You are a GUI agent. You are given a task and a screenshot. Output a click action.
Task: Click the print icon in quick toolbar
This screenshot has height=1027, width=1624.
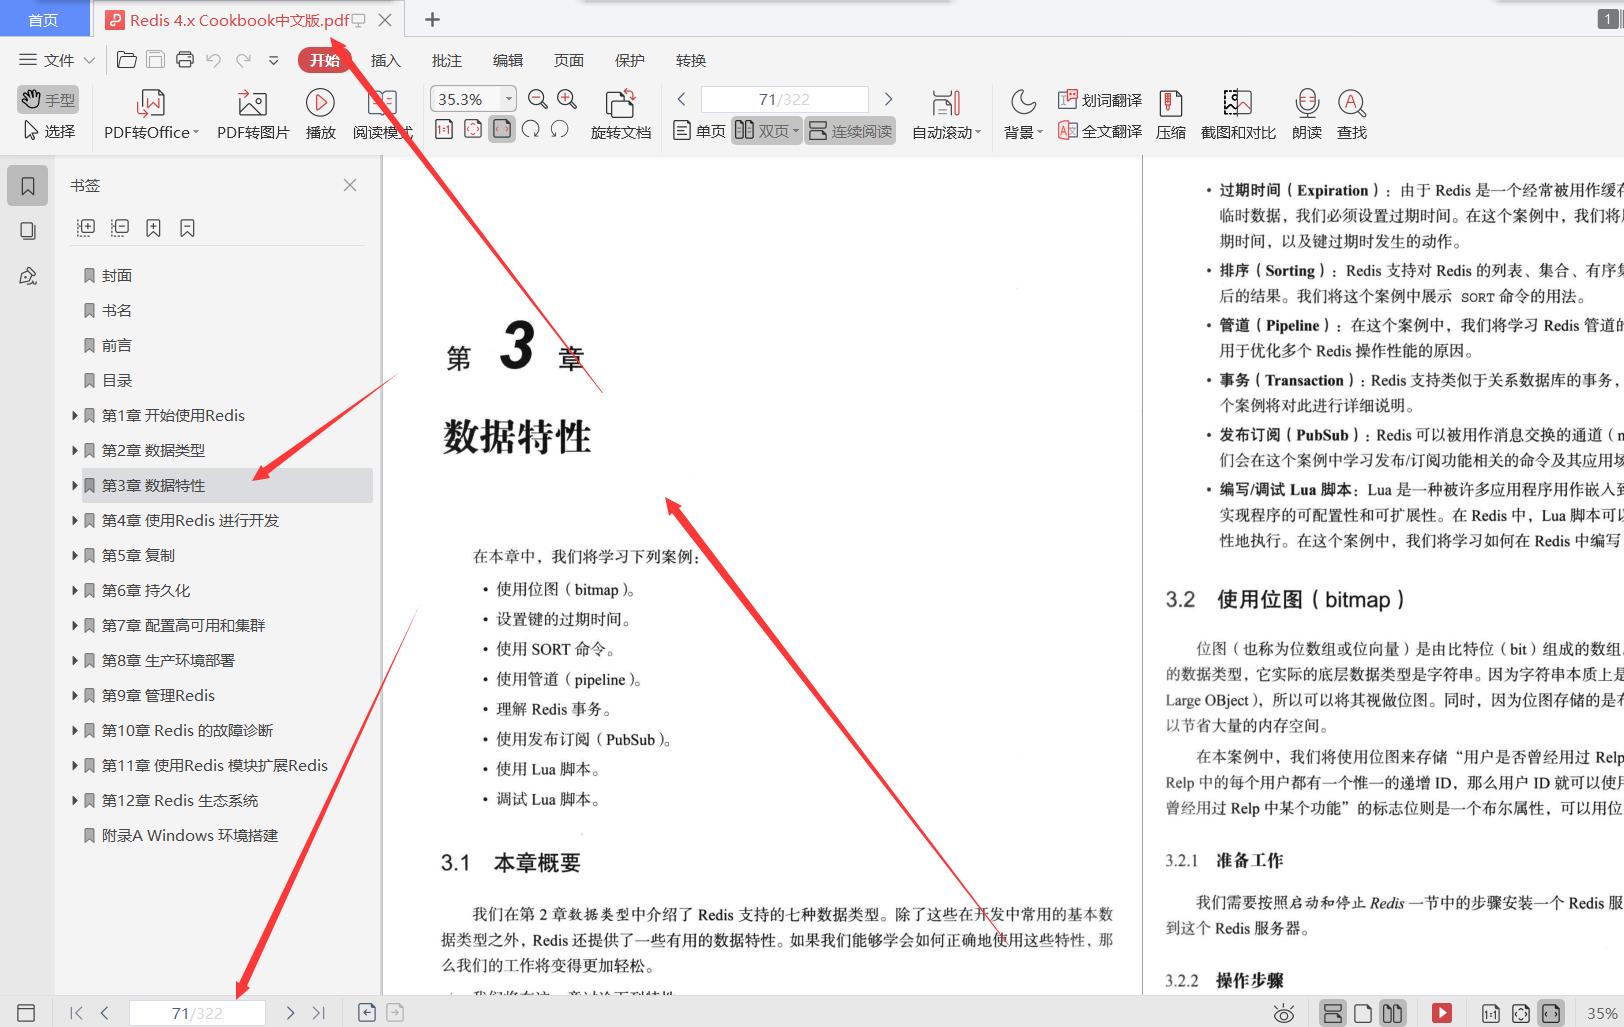pyautogui.click(x=184, y=60)
